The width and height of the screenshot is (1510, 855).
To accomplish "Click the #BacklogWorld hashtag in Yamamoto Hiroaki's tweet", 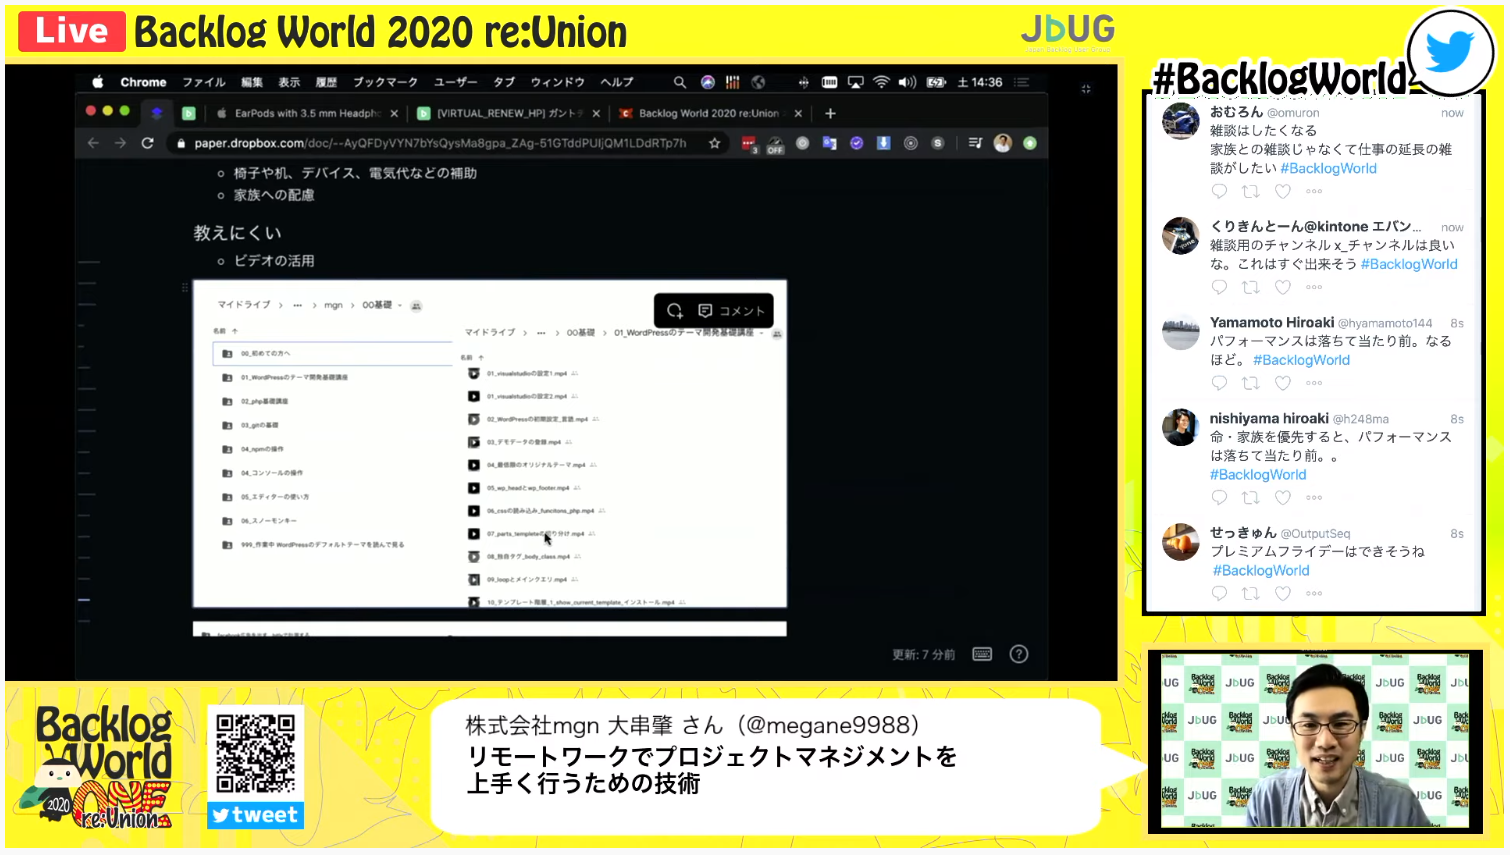I will pos(1301,360).
